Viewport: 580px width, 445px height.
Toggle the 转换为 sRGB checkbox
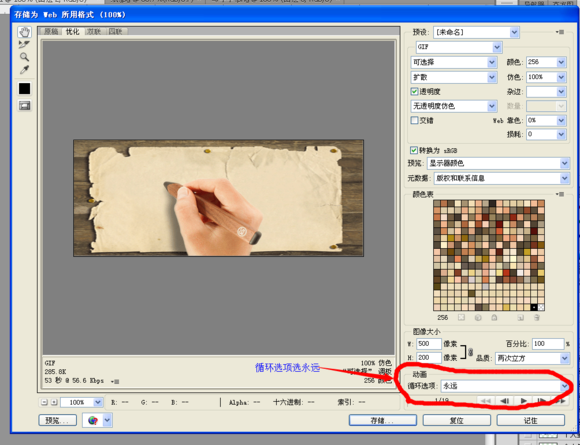(x=414, y=150)
